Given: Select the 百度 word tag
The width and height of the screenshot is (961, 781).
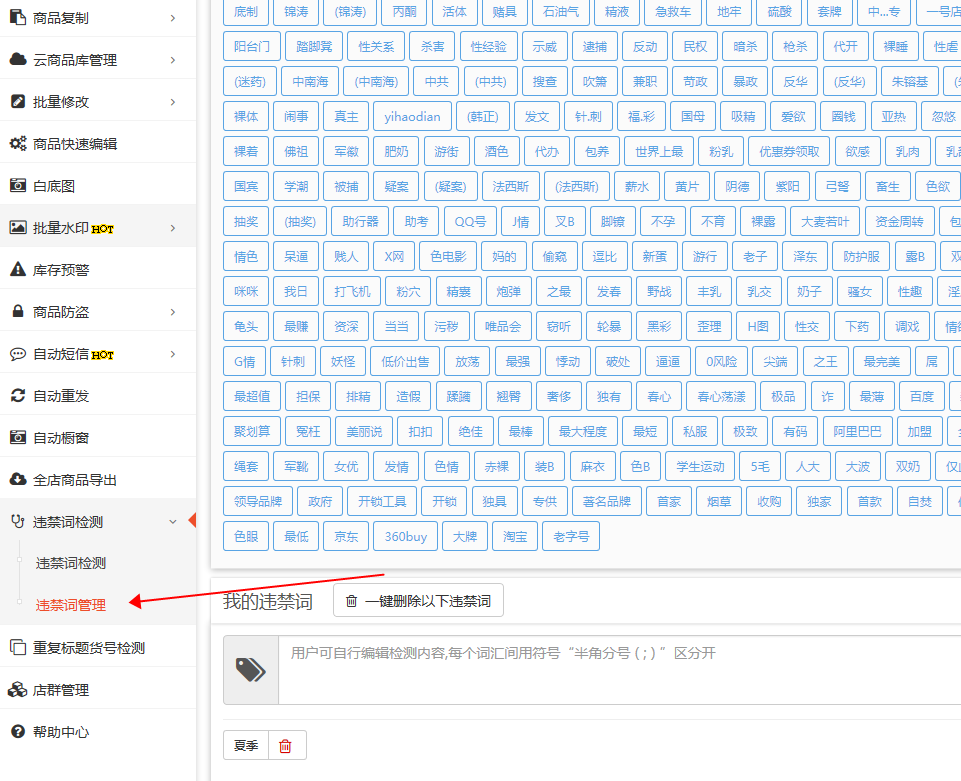Looking at the screenshot, I should pyautogui.click(x=922, y=397).
